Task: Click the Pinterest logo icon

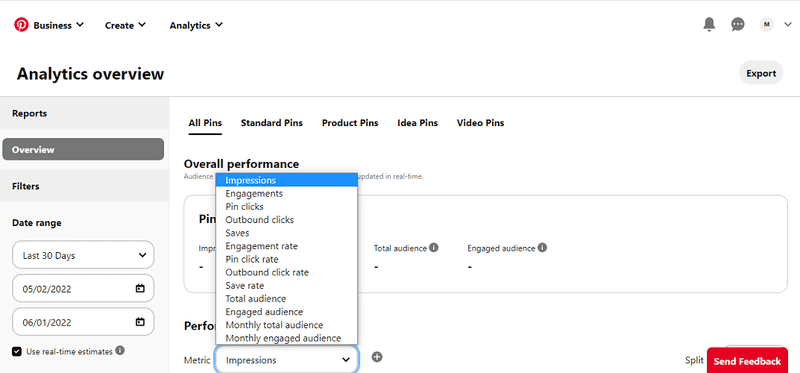Action: click(21, 24)
